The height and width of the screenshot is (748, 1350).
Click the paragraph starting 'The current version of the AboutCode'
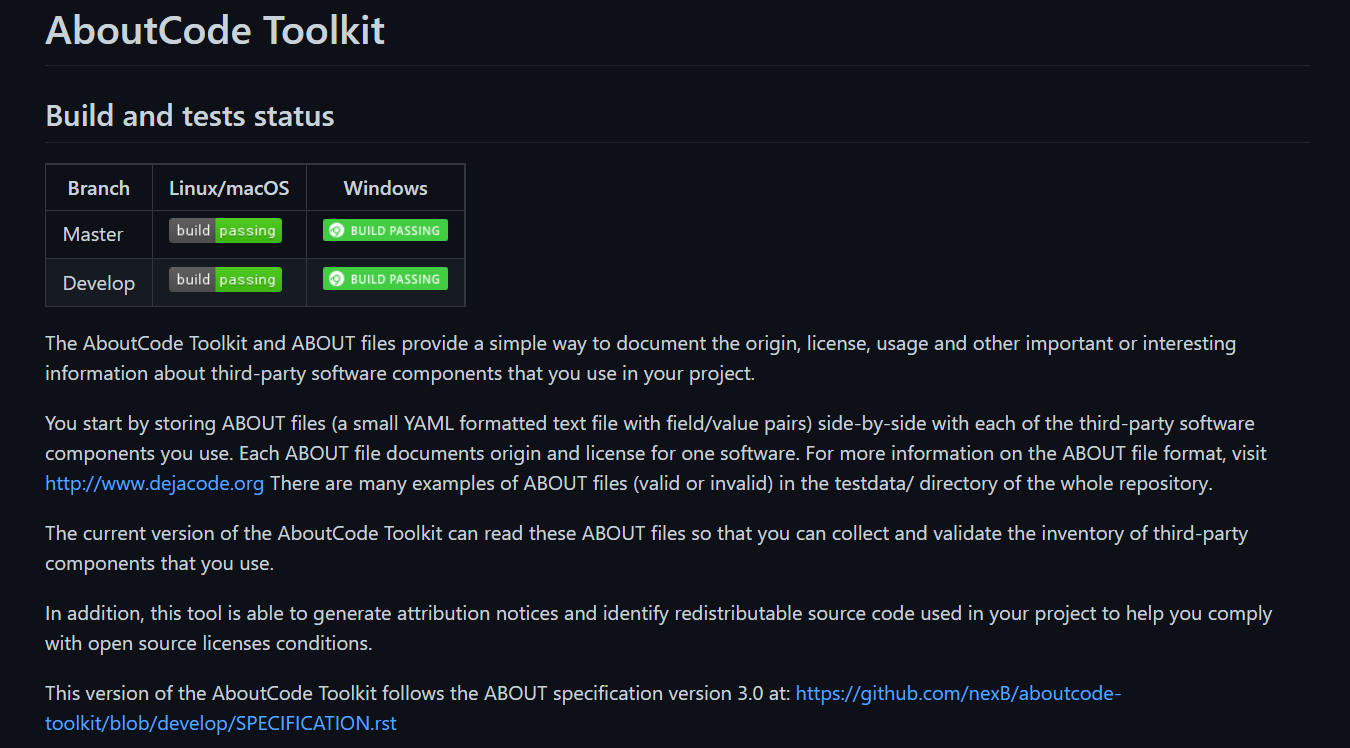pos(646,548)
